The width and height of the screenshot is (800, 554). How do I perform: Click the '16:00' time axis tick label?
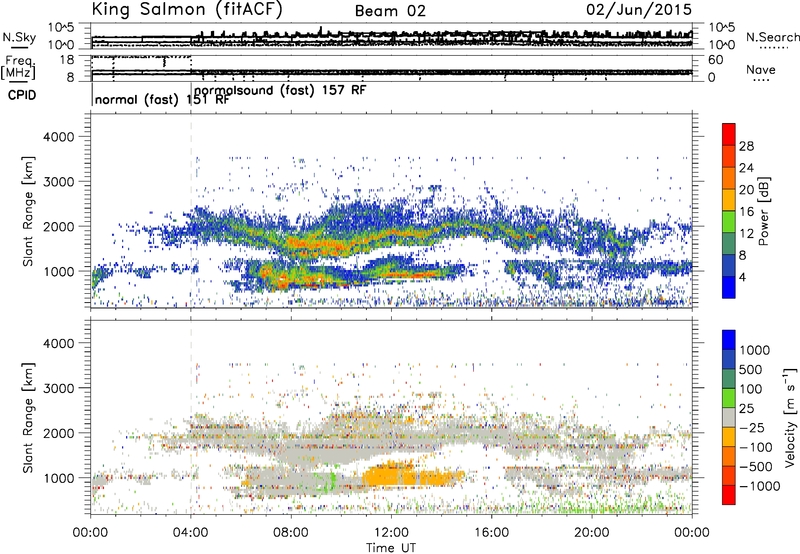pos(491,533)
